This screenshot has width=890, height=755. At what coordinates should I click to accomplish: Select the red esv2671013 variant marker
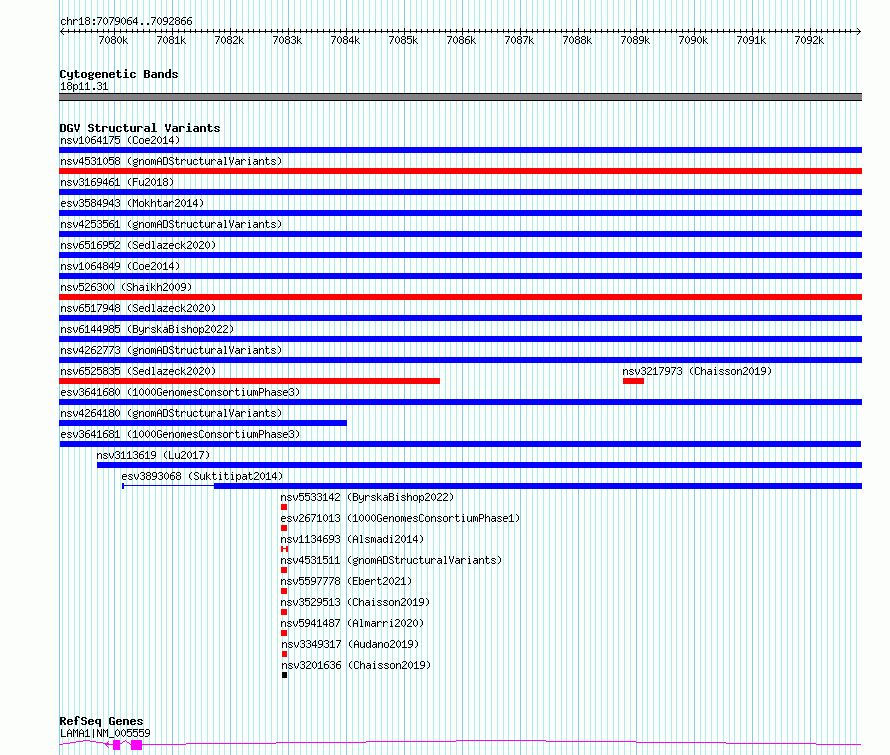click(284, 528)
